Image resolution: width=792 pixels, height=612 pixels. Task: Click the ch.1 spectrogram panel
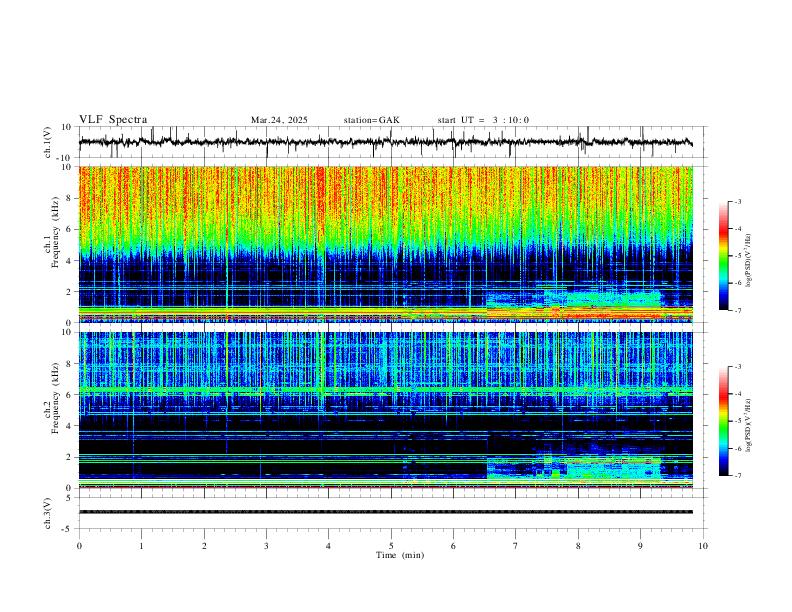click(386, 244)
